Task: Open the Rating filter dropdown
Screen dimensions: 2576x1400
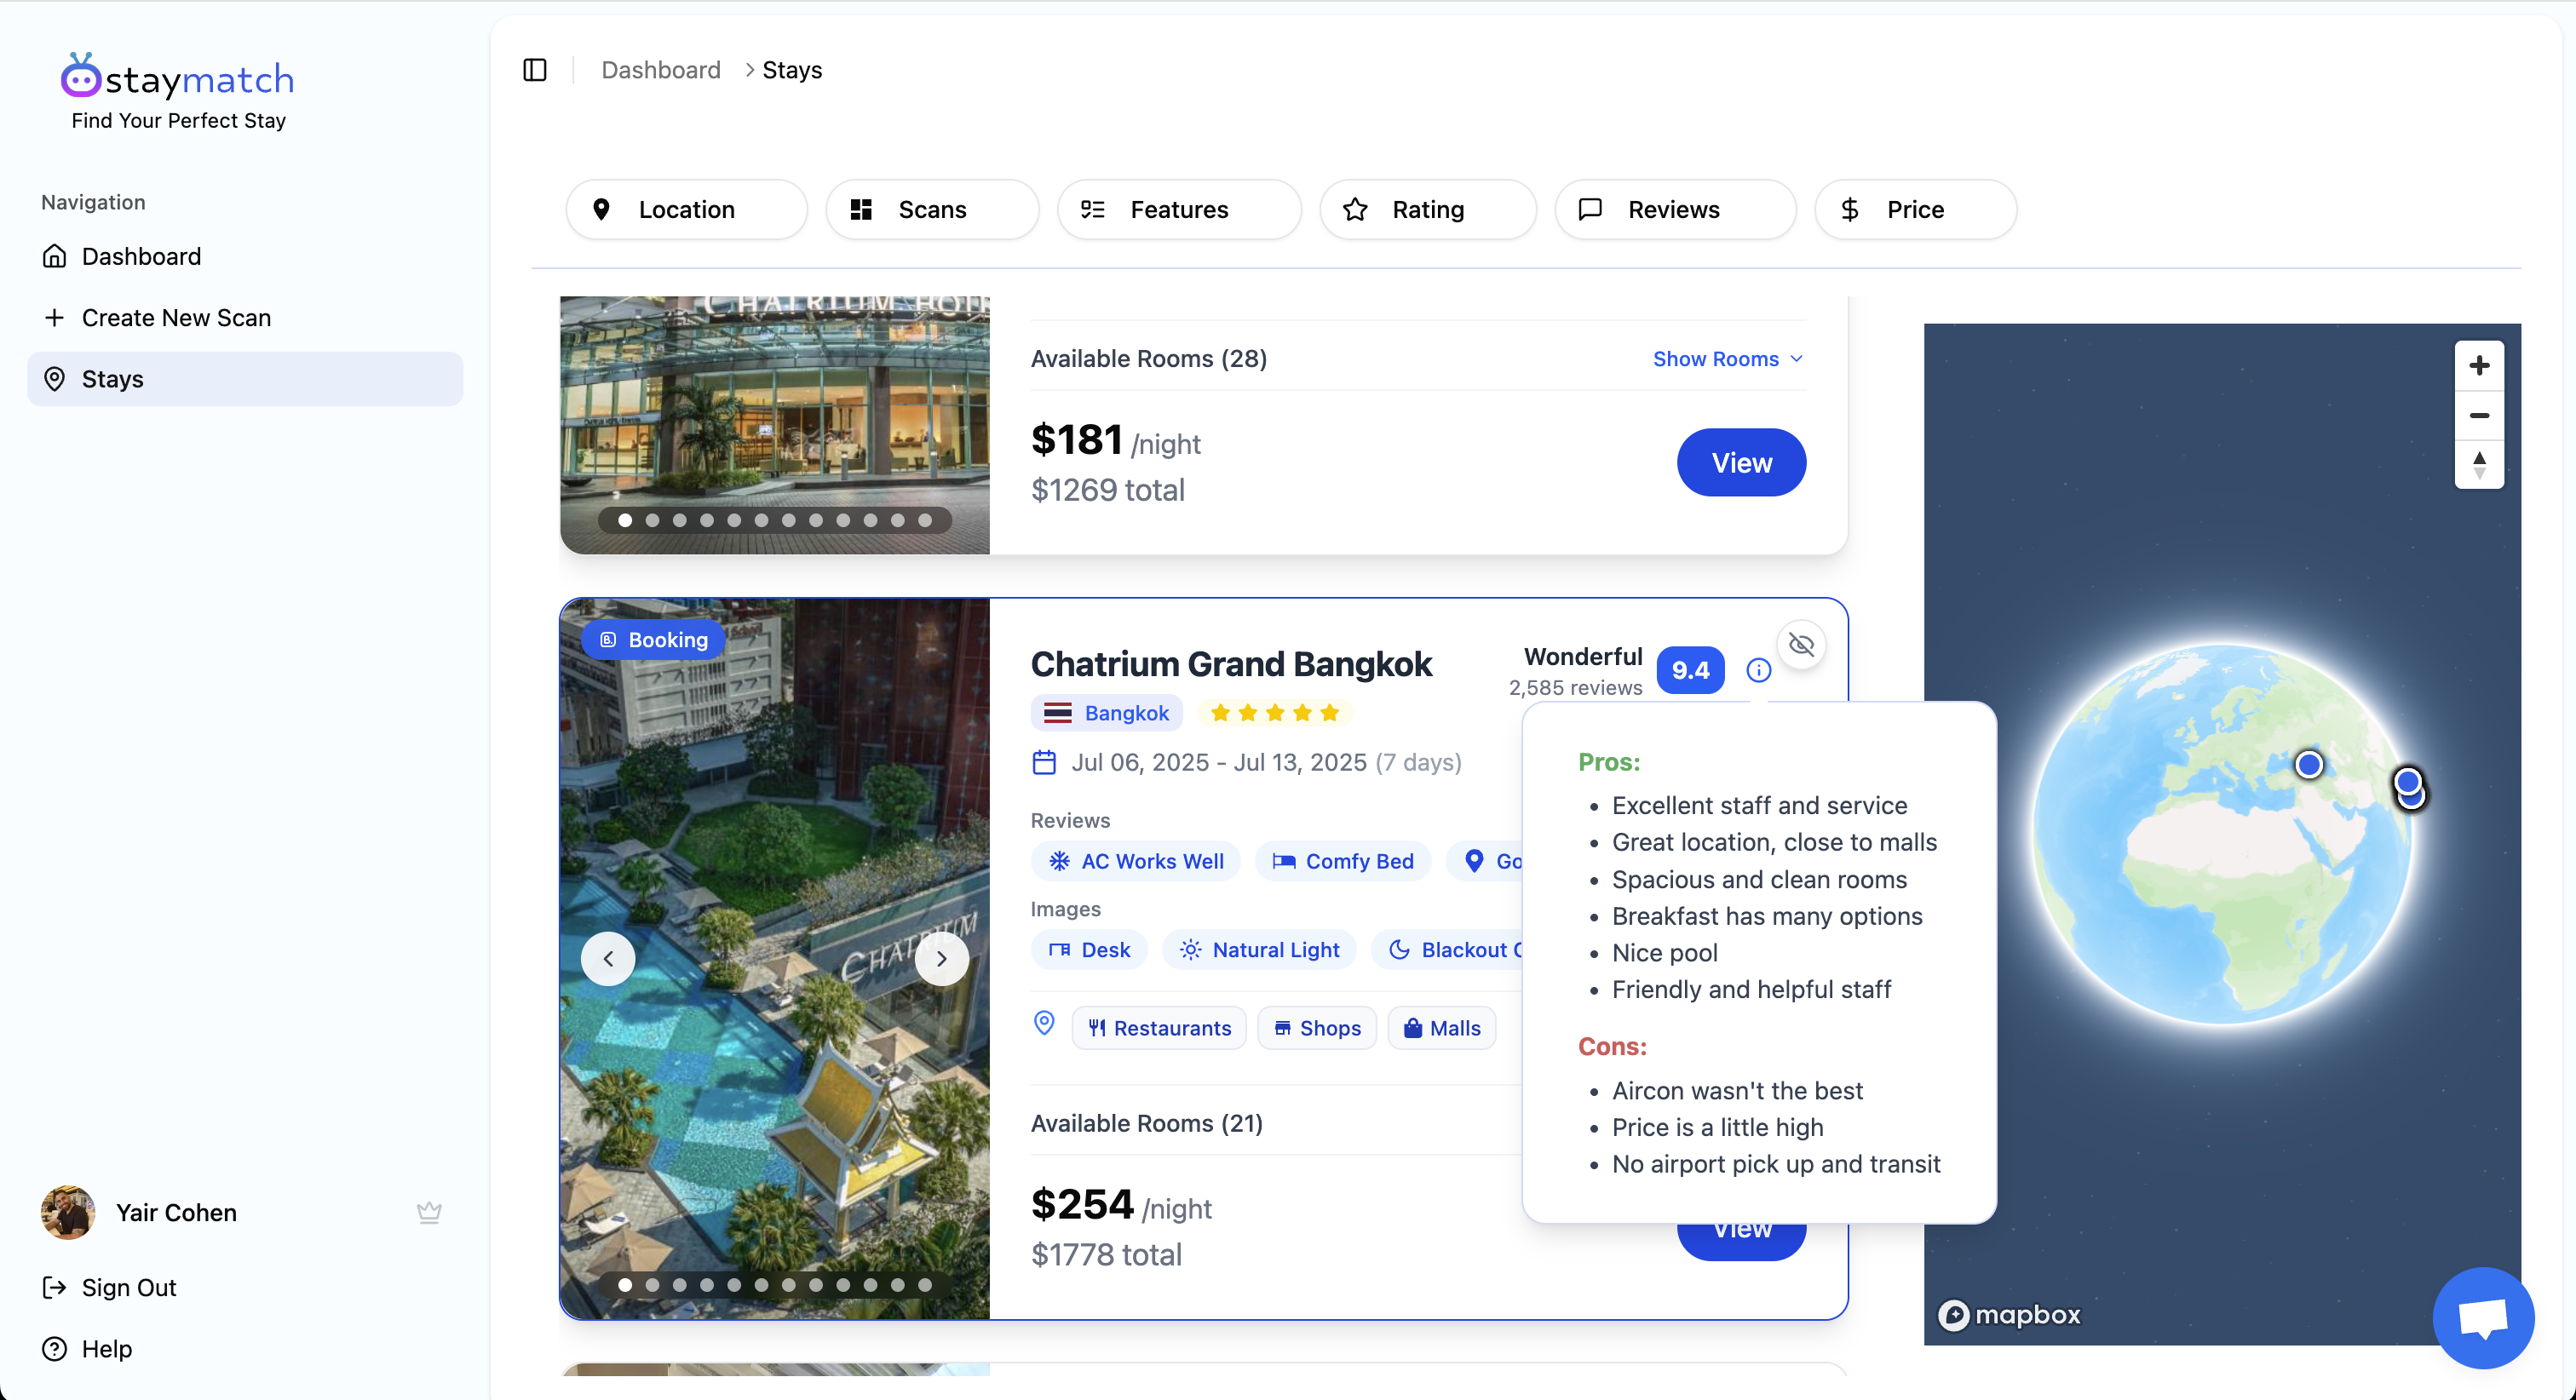Action: coord(1428,209)
